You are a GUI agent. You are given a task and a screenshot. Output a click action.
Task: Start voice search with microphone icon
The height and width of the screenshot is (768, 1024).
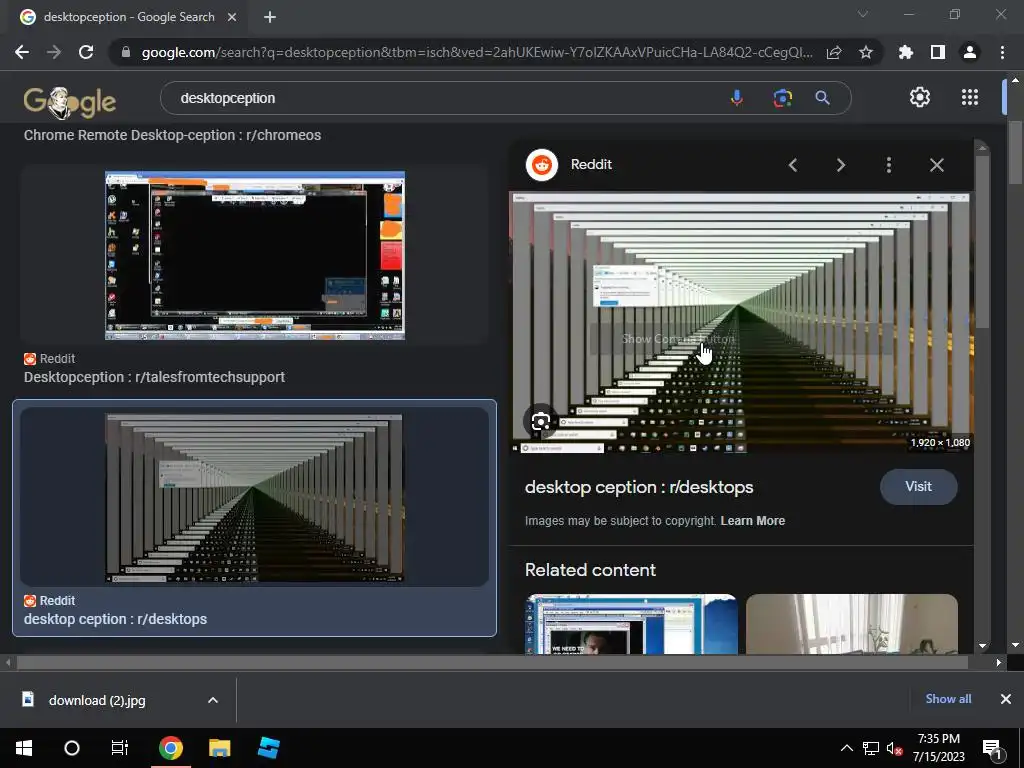[737, 98]
